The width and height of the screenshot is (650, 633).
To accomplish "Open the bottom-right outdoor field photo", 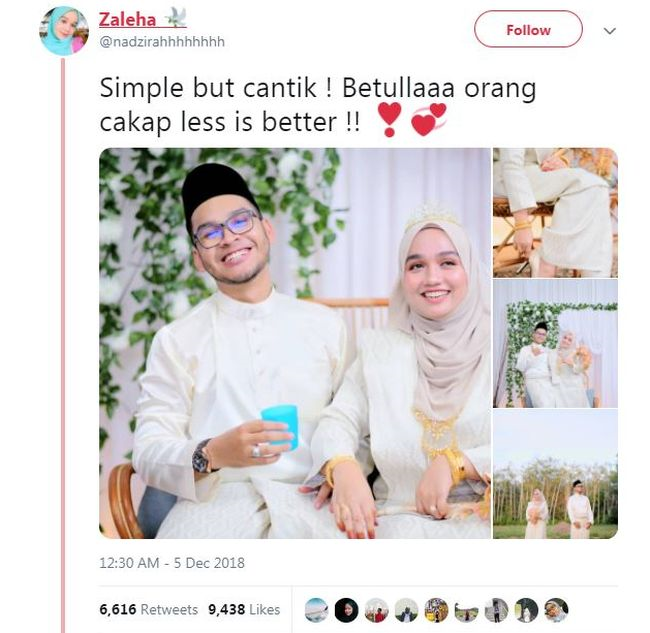I will point(555,474).
